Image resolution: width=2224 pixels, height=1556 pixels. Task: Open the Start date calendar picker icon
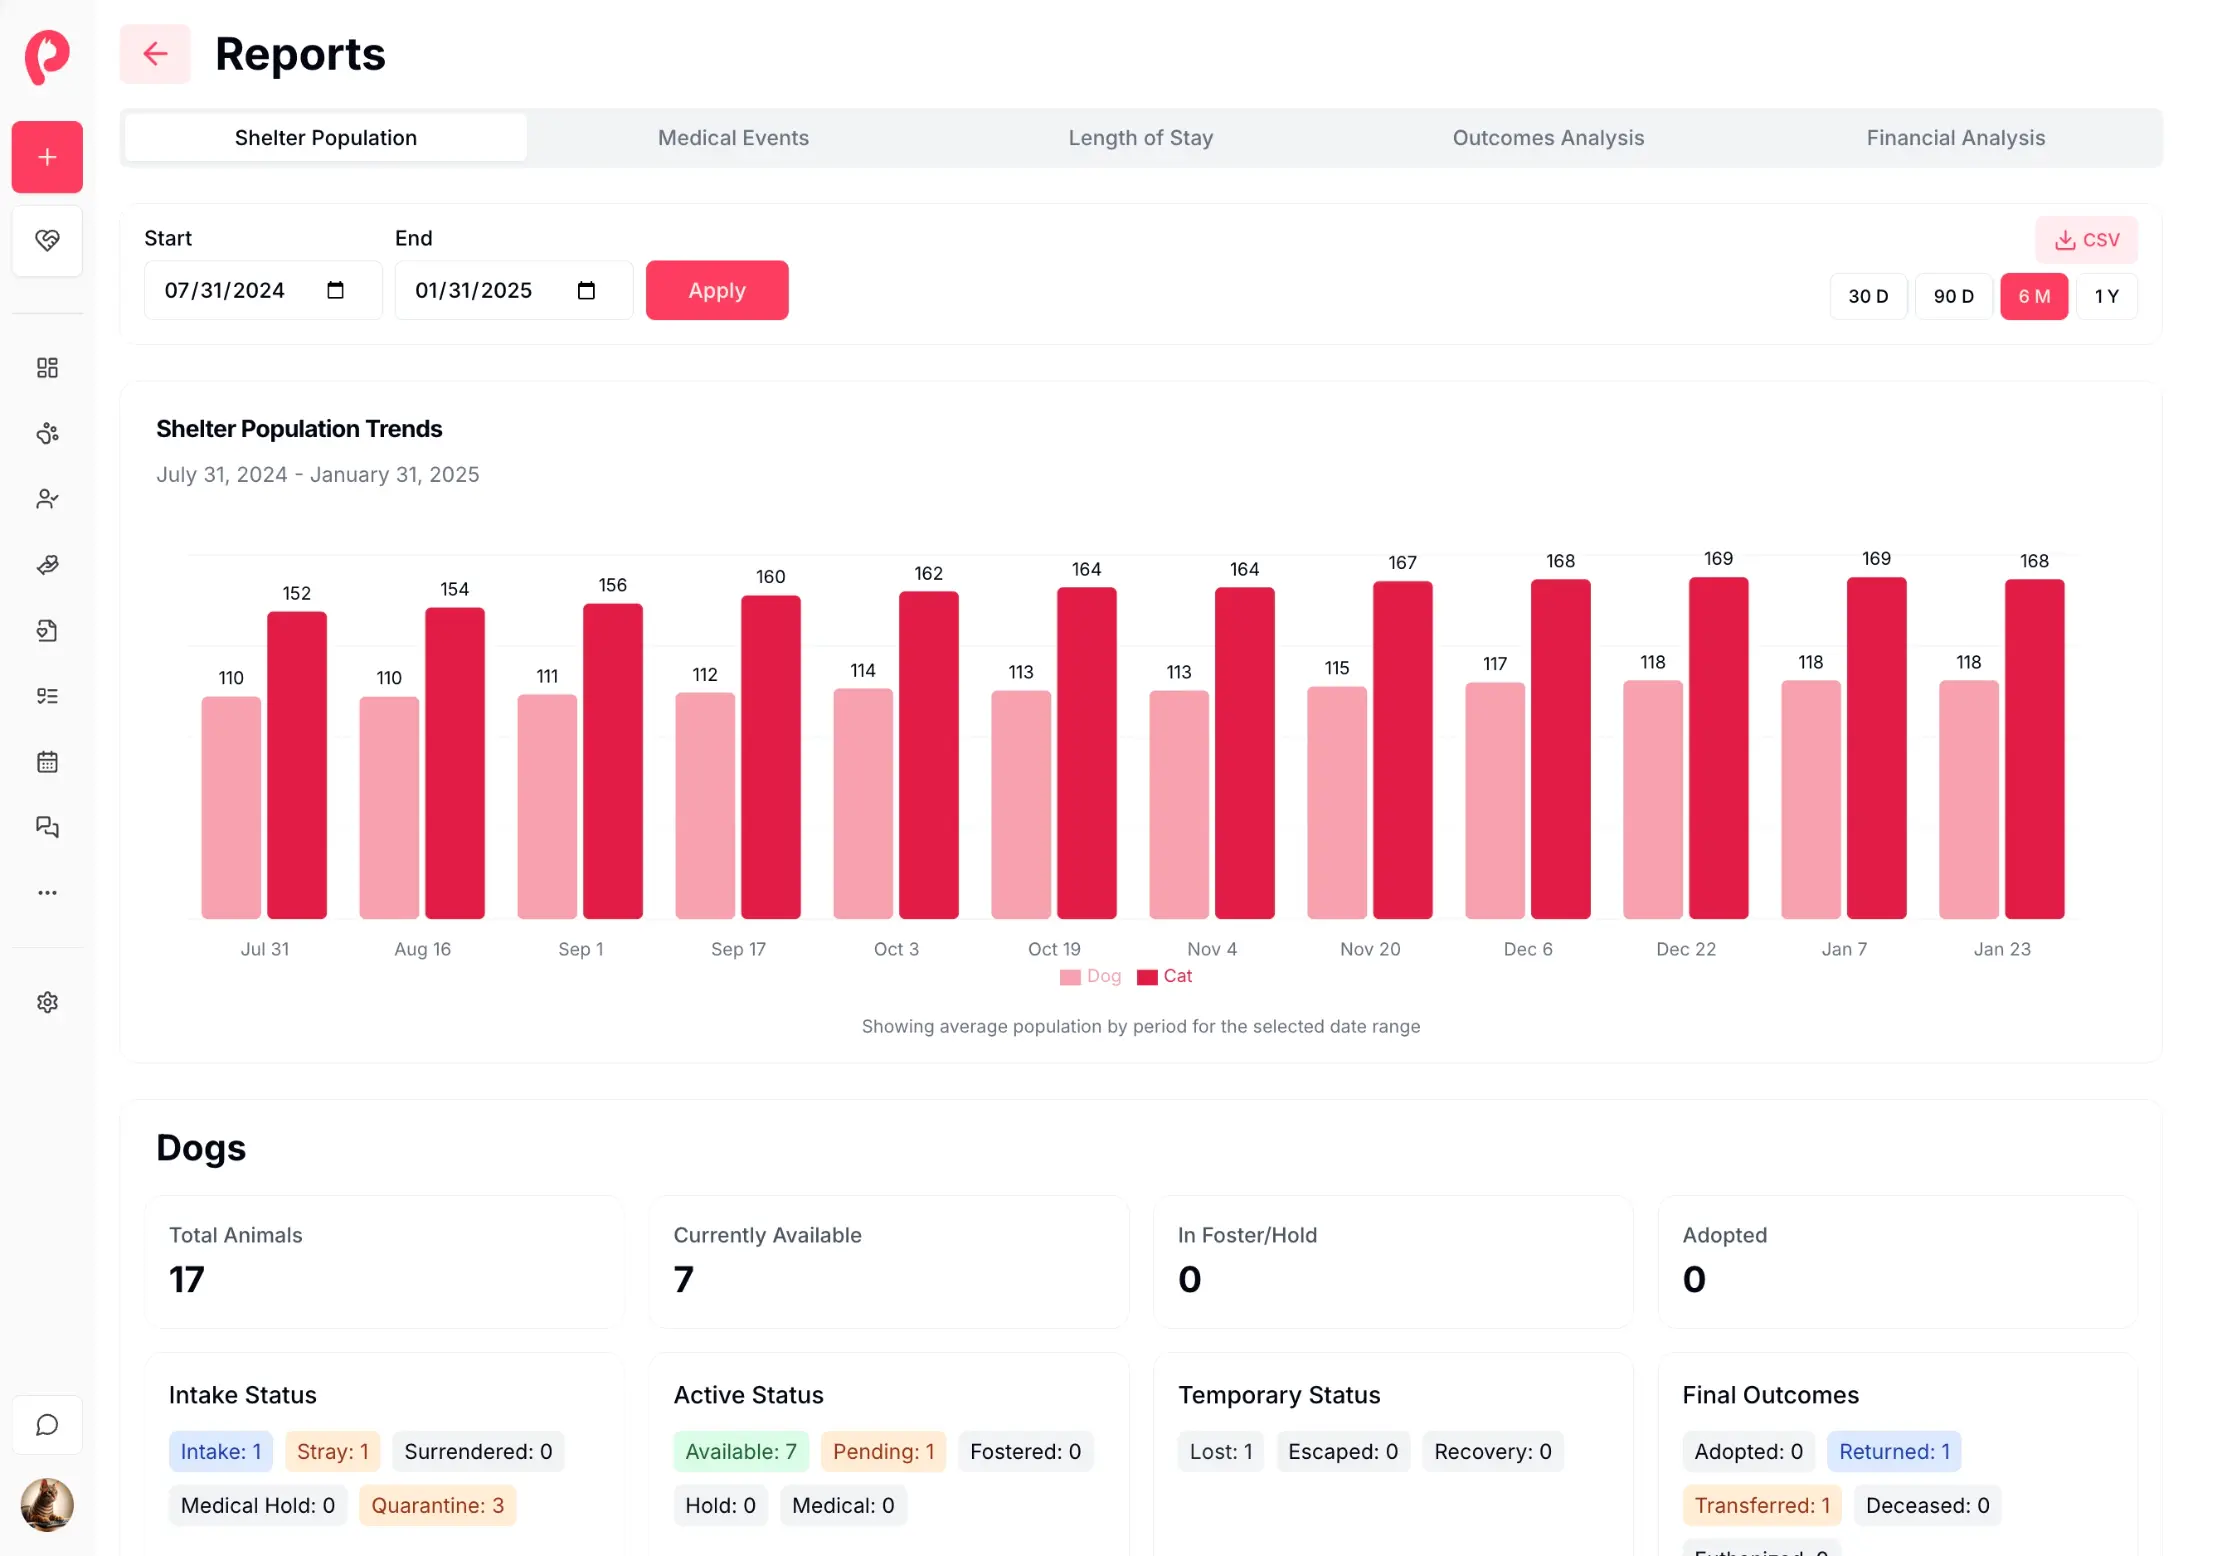pos(336,290)
